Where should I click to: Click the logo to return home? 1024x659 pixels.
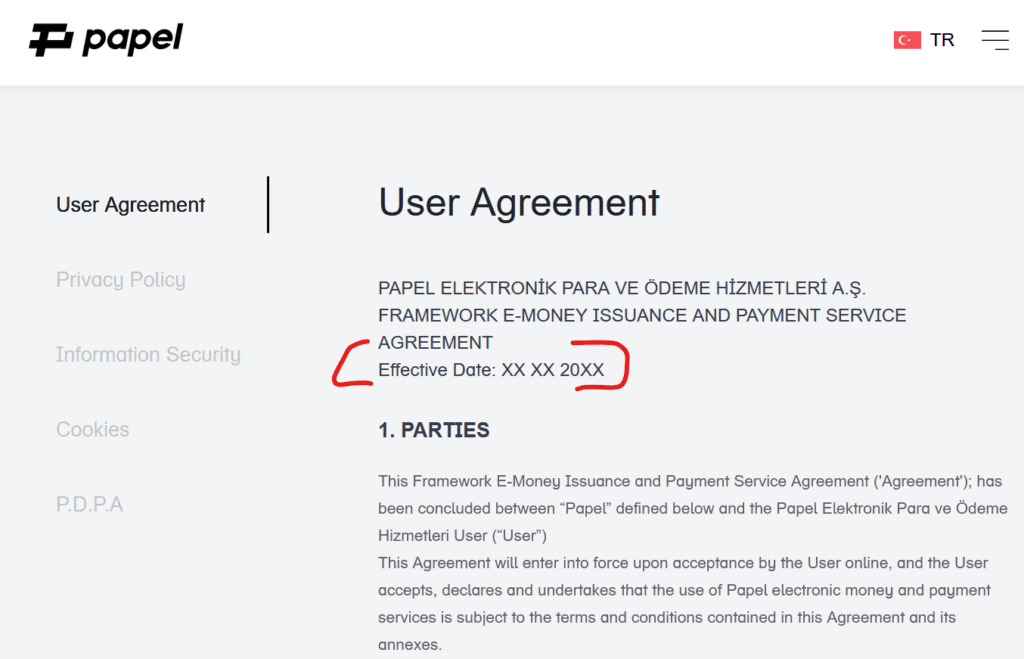coord(105,38)
